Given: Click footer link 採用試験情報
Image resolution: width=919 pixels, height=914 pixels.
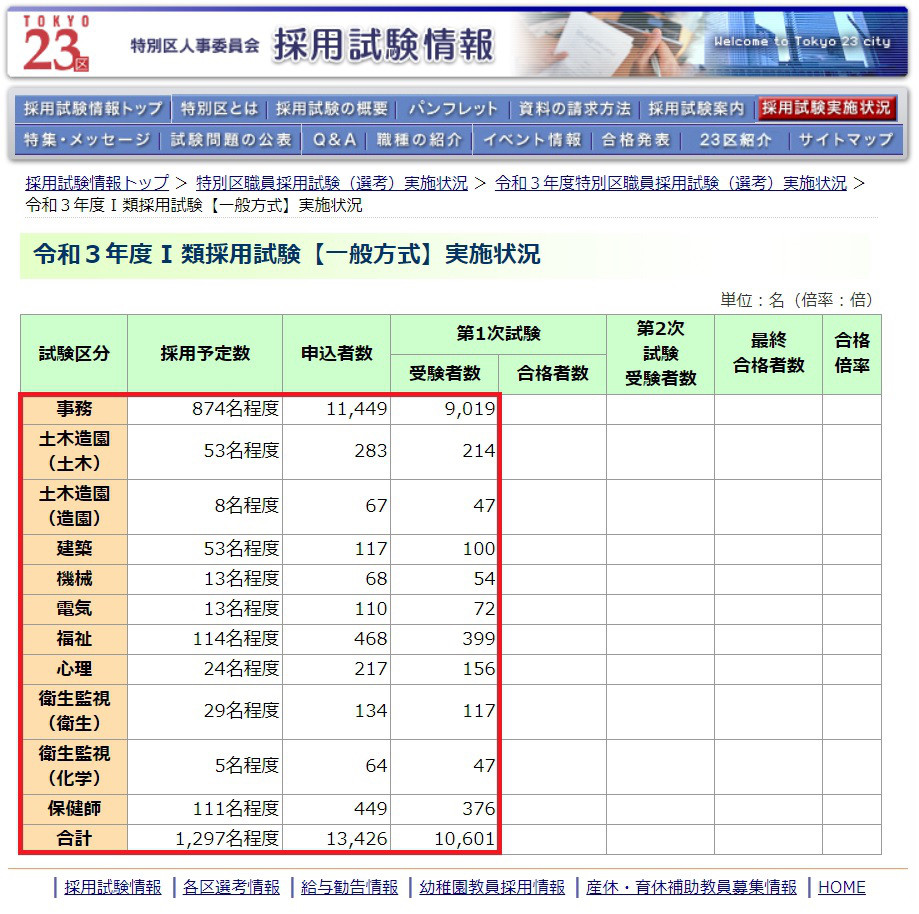Looking at the screenshot, I should point(113,887).
